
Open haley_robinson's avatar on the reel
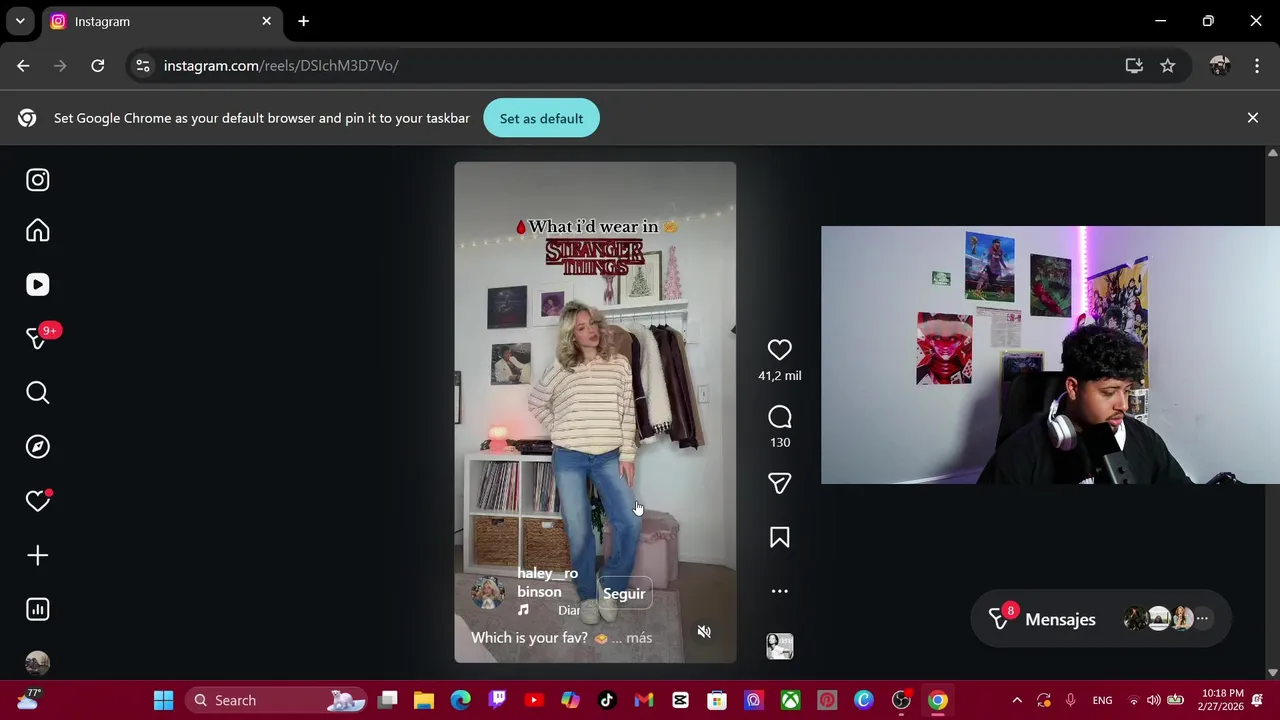tap(488, 592)
